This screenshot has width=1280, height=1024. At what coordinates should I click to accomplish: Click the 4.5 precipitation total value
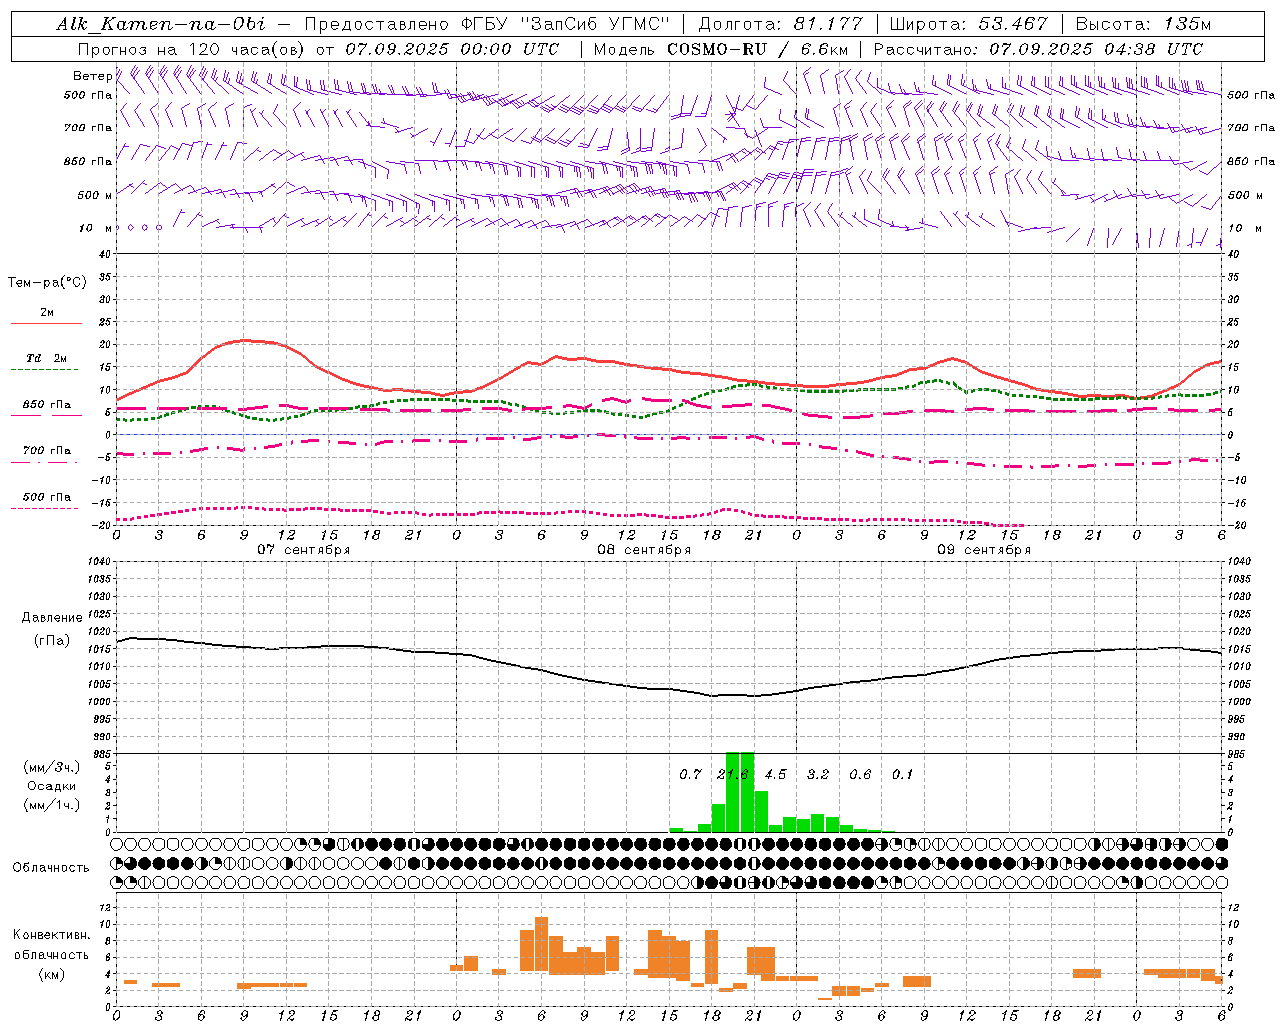point(776,774)
